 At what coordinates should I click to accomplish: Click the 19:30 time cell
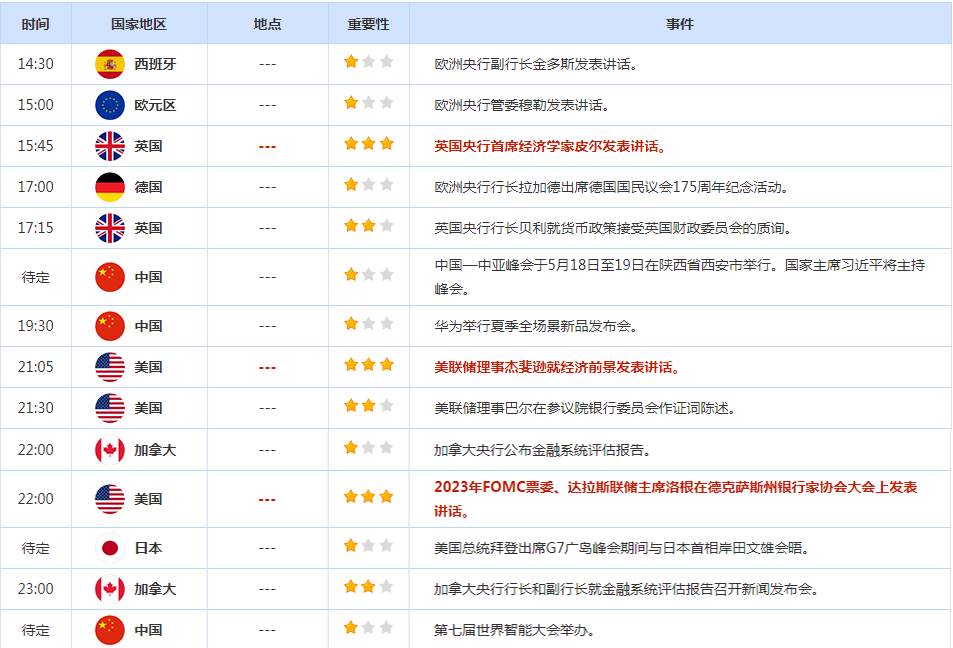pos(35,326)
